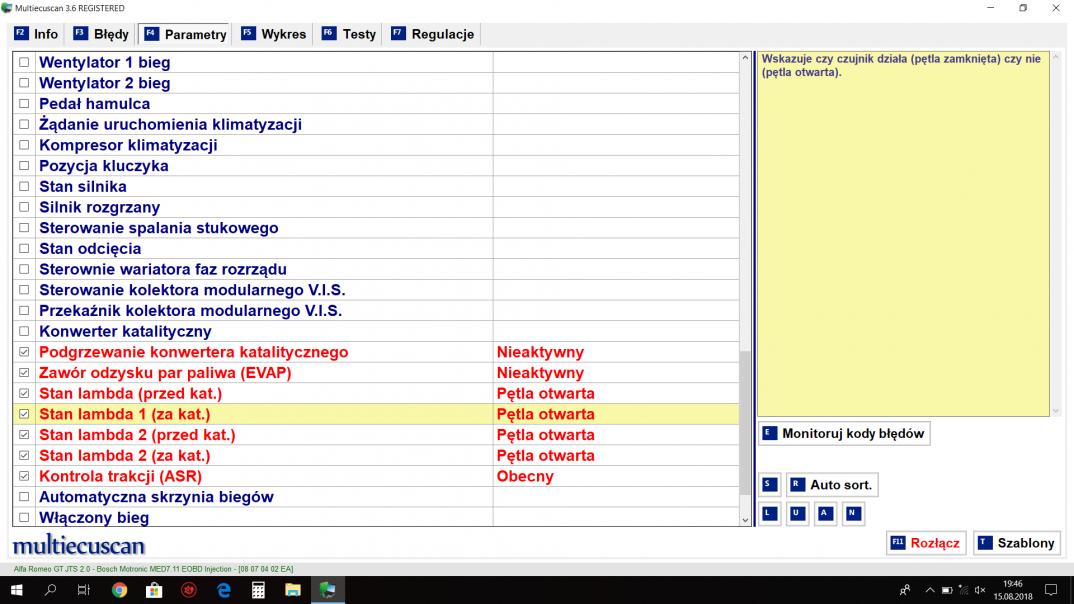Enable the Wentylator 1 bieg checkbox
The height and width of the screenshot is (604, 1074).
coord(25,63)
